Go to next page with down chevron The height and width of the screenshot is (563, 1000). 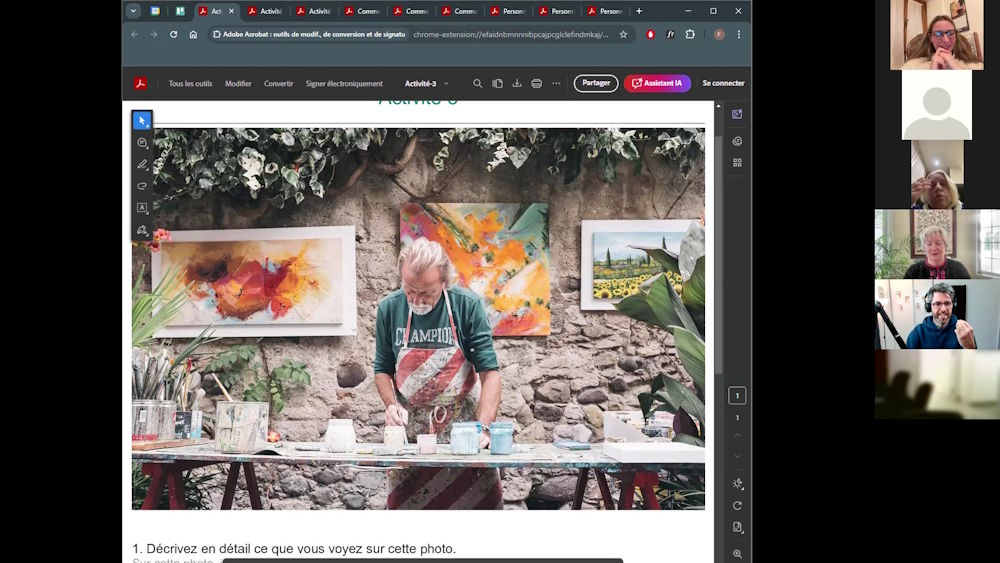point(737,457)
